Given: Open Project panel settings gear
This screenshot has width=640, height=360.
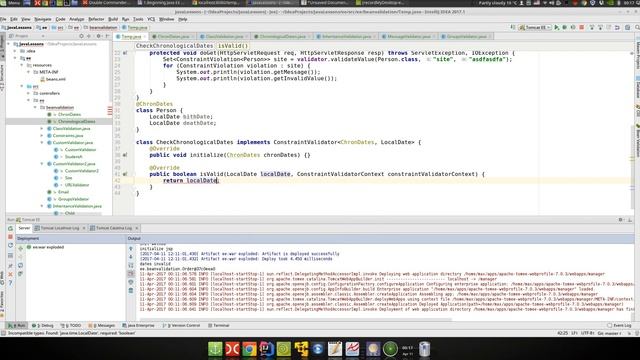Looking at the screenshot, I should [99, 36].
